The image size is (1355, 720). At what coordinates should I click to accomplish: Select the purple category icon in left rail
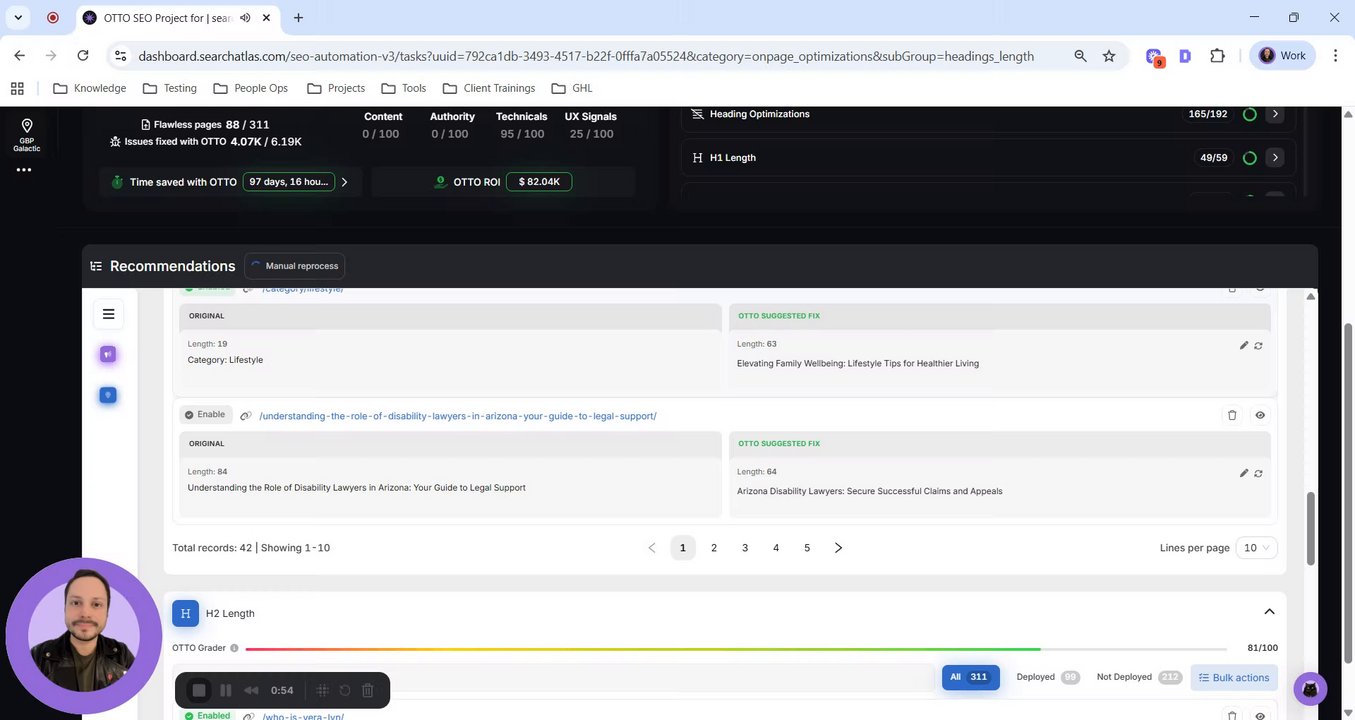click(108, 354)
